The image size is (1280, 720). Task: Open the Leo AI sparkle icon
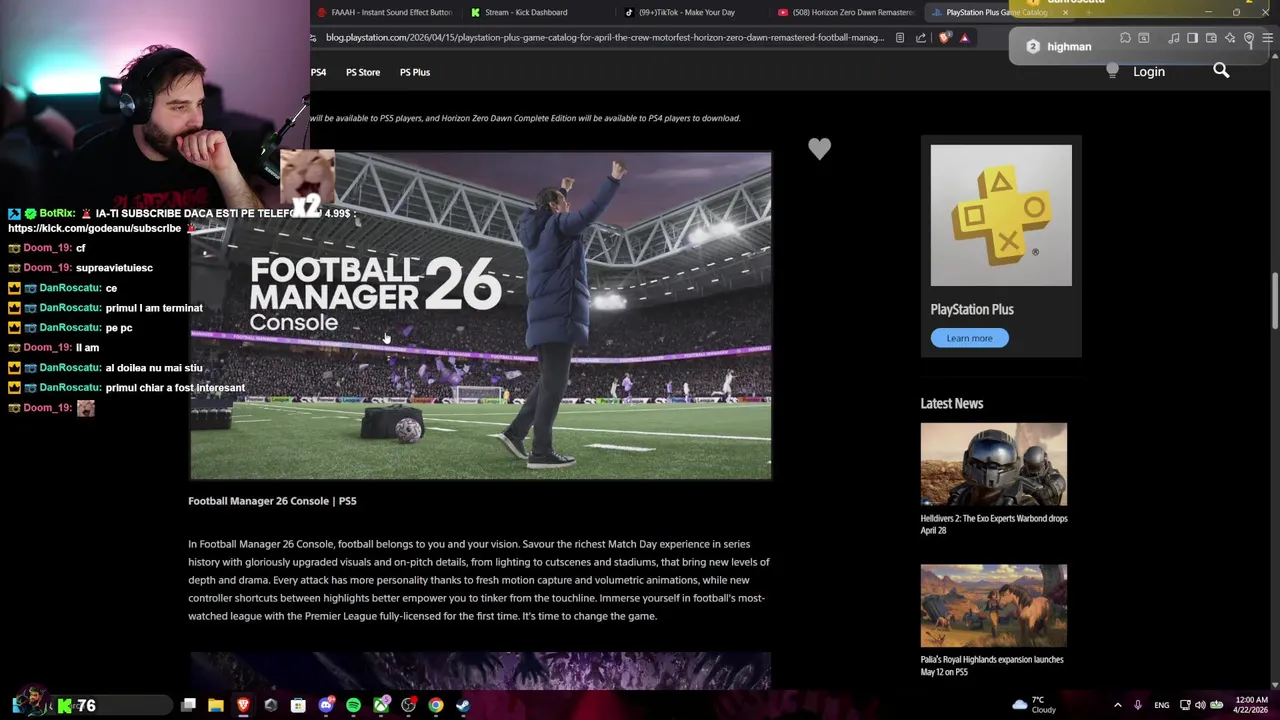click(x=1230, y=38)
